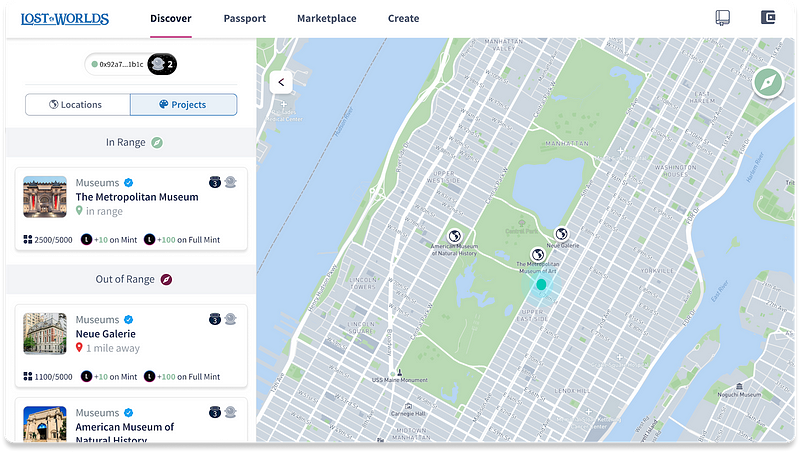Go to the Marketplace tab

[327, 18]
